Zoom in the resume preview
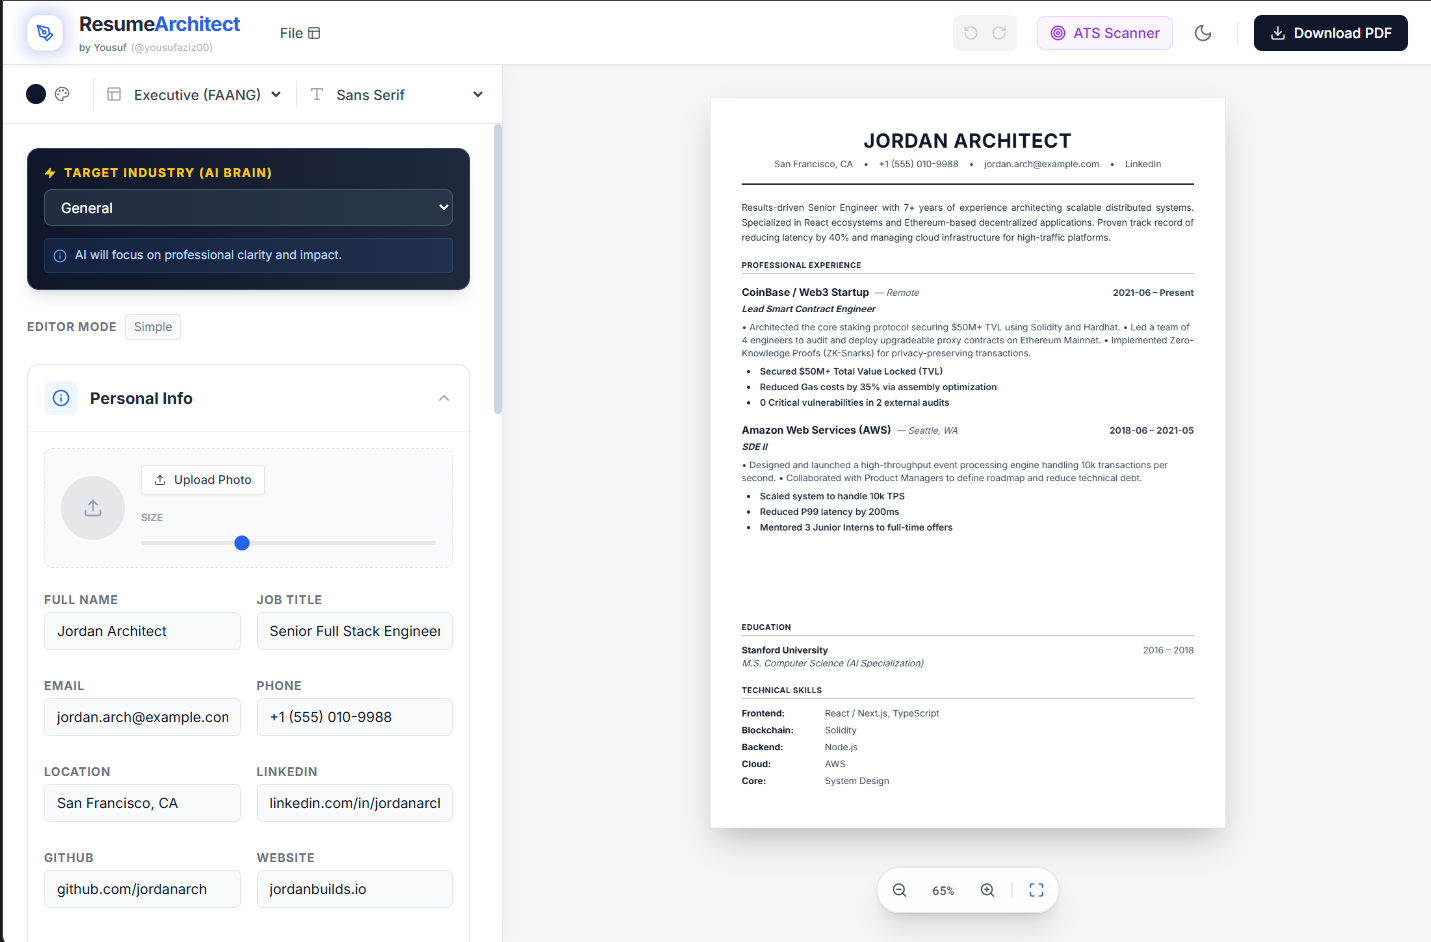Viewport: 1431px width, 942px height. pyautogui.click(x=987, y=890)
